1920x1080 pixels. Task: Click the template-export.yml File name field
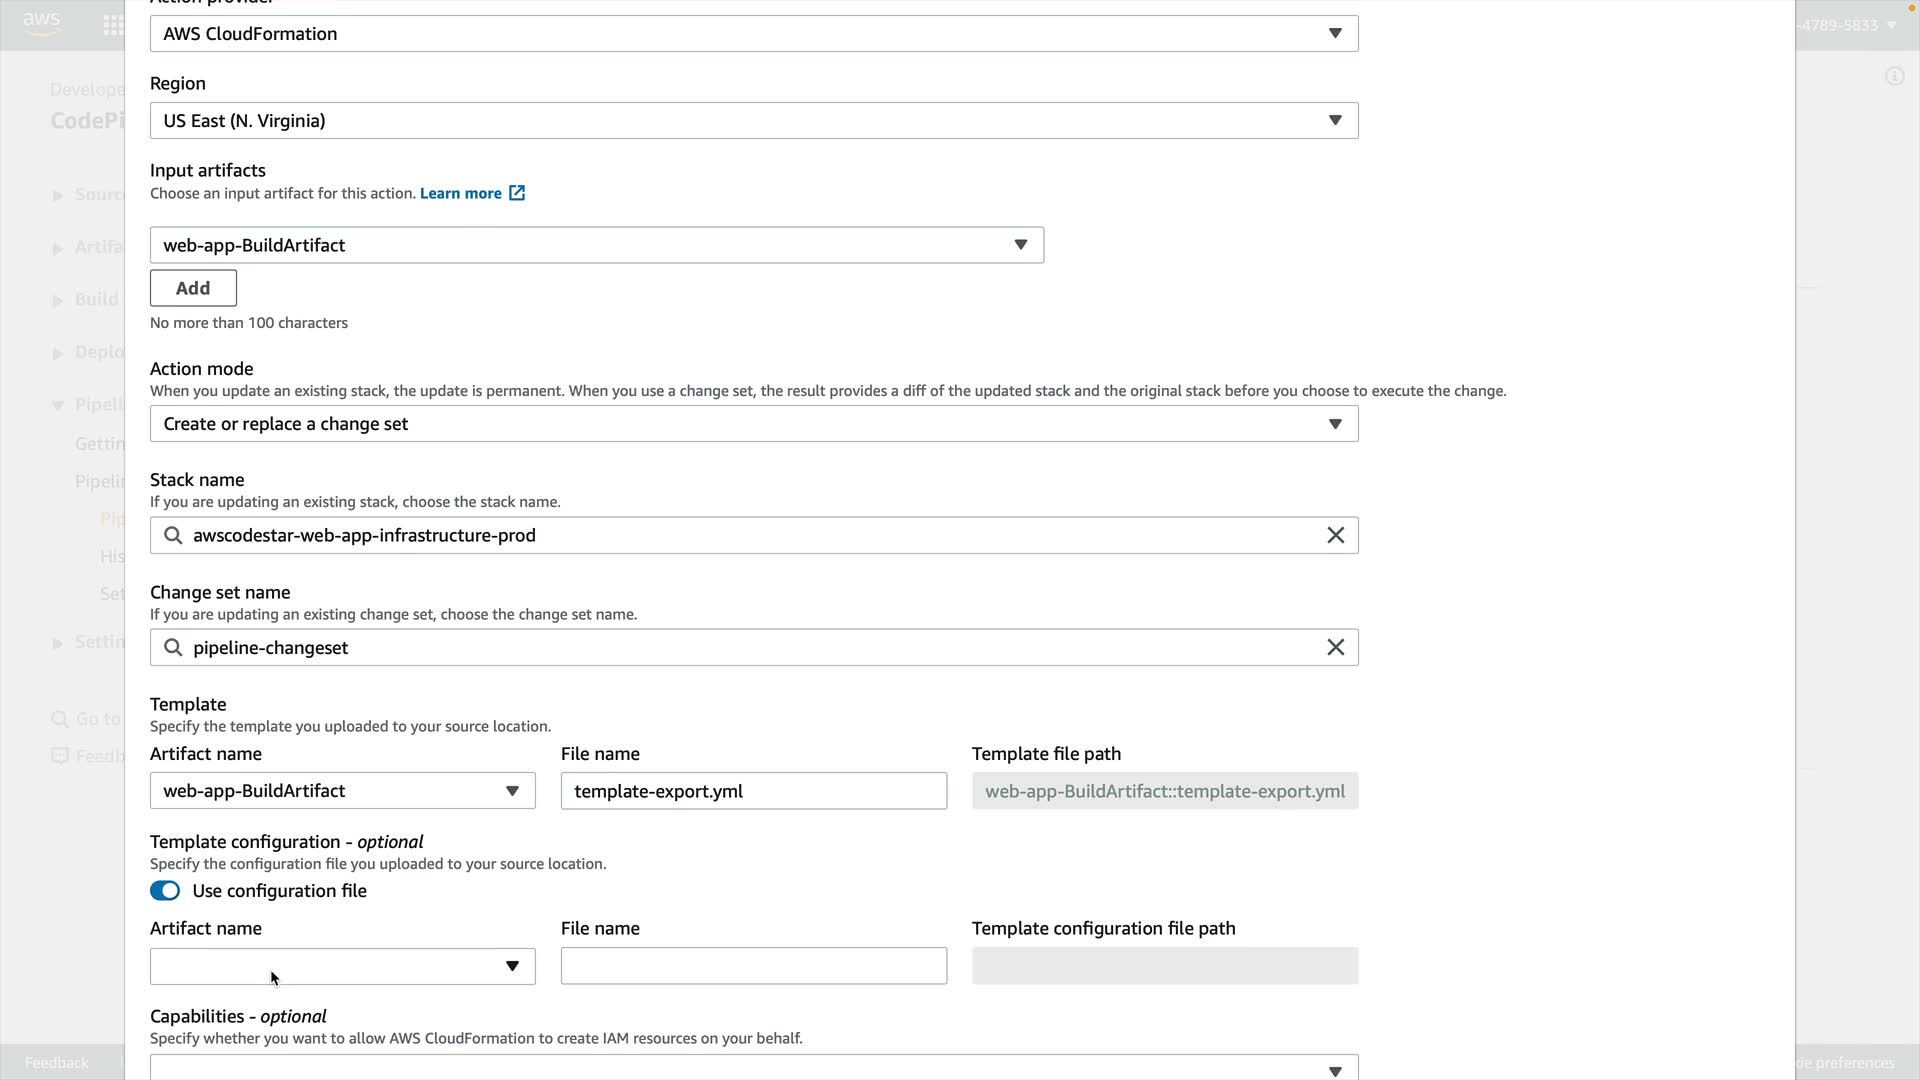coord(753,791)
